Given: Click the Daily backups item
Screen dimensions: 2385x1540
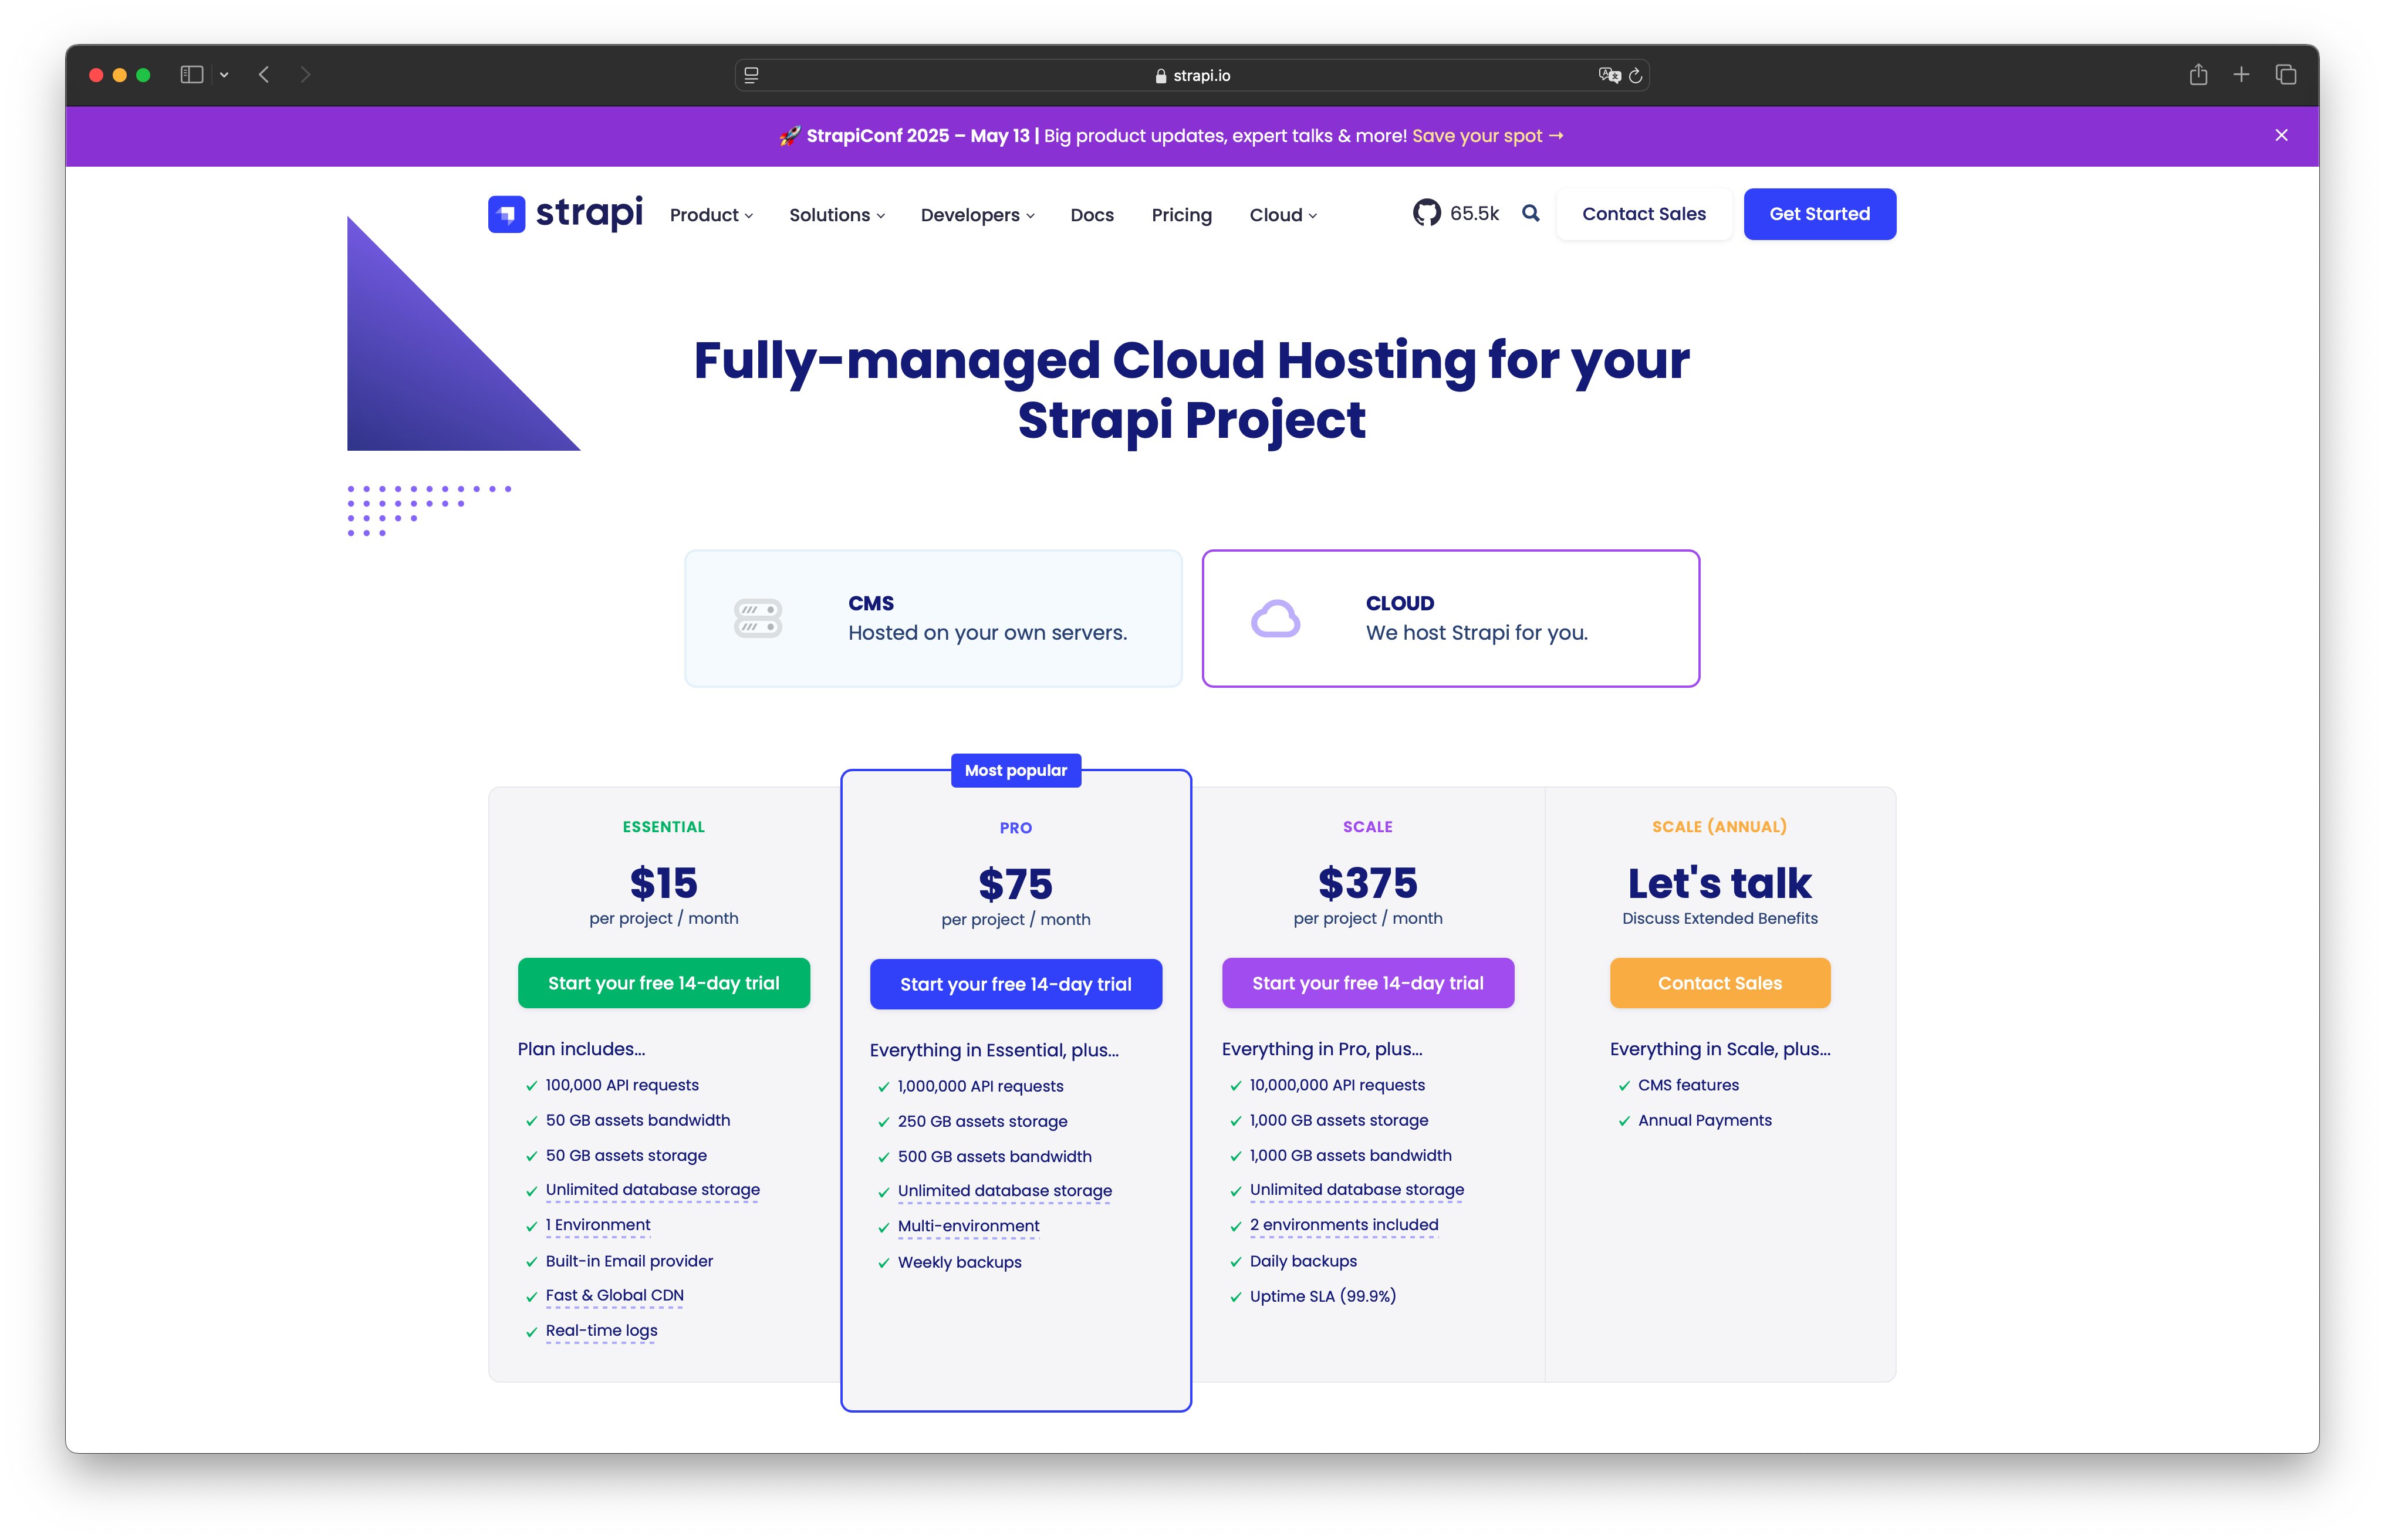Looking at the screenshot, I should click(1303, 1261).
